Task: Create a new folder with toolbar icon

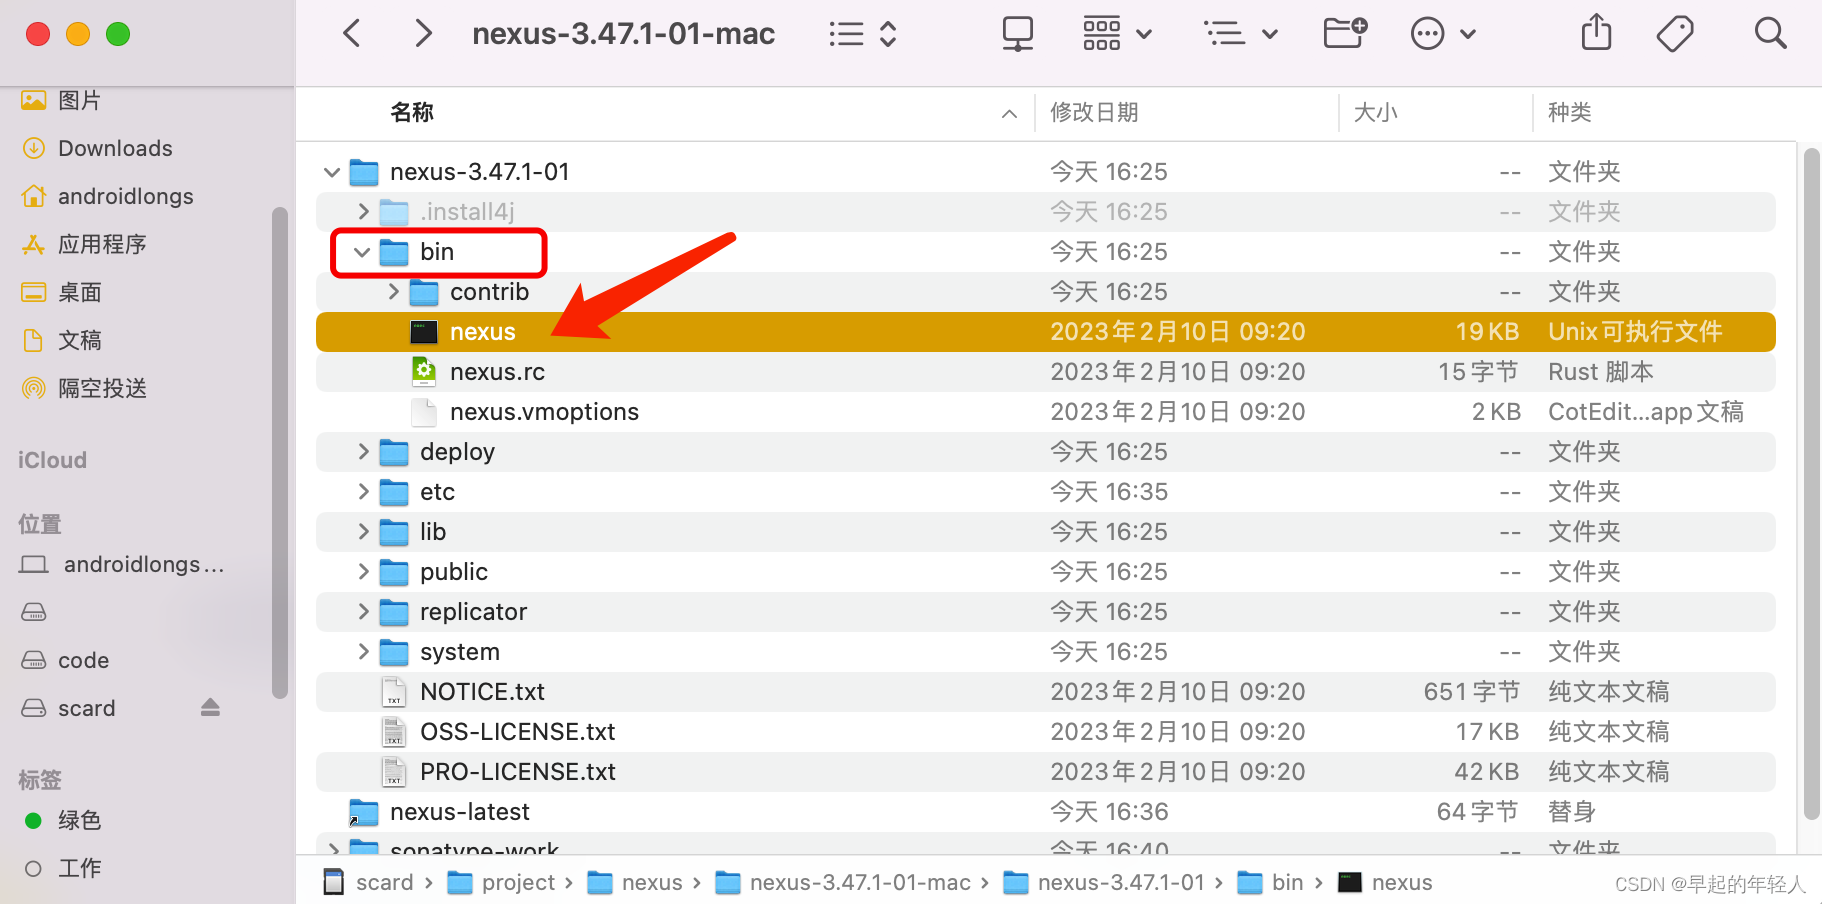Action: 1345,33
